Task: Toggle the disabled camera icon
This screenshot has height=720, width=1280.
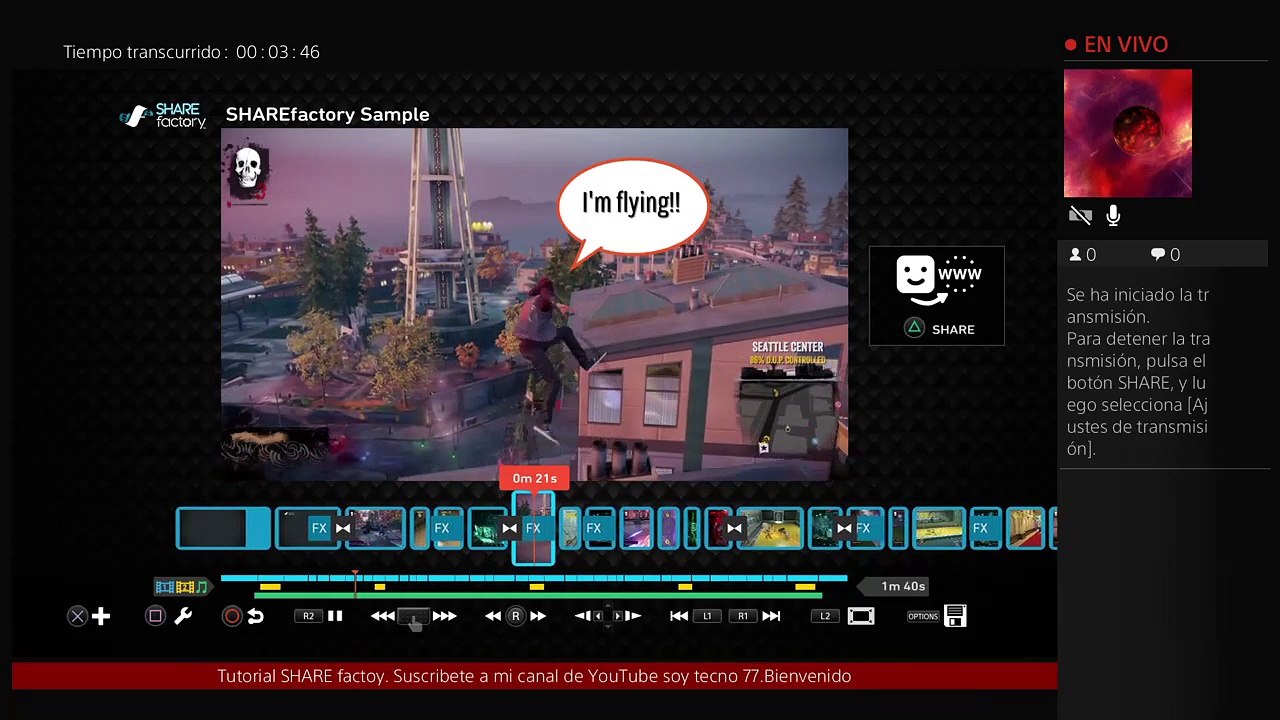Action: pos(1080,215)
